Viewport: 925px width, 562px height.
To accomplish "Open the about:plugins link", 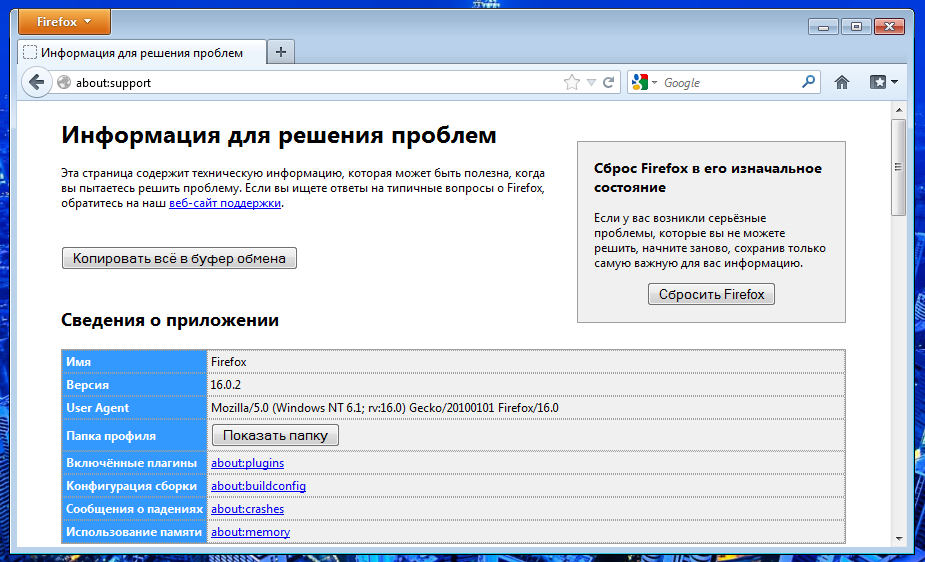I will click(x=247, y=463).
